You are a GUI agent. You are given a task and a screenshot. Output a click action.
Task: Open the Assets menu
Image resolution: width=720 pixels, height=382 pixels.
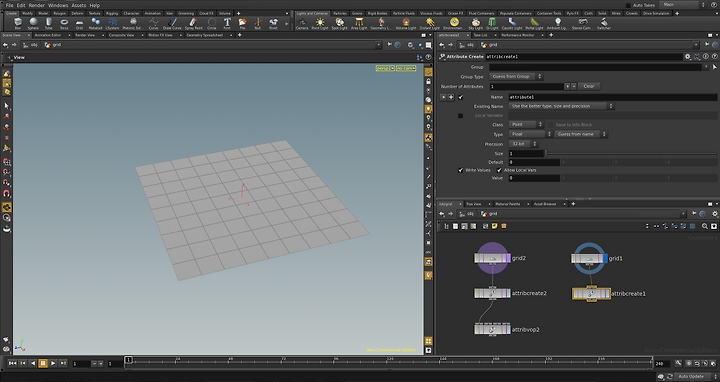point(79,5)
